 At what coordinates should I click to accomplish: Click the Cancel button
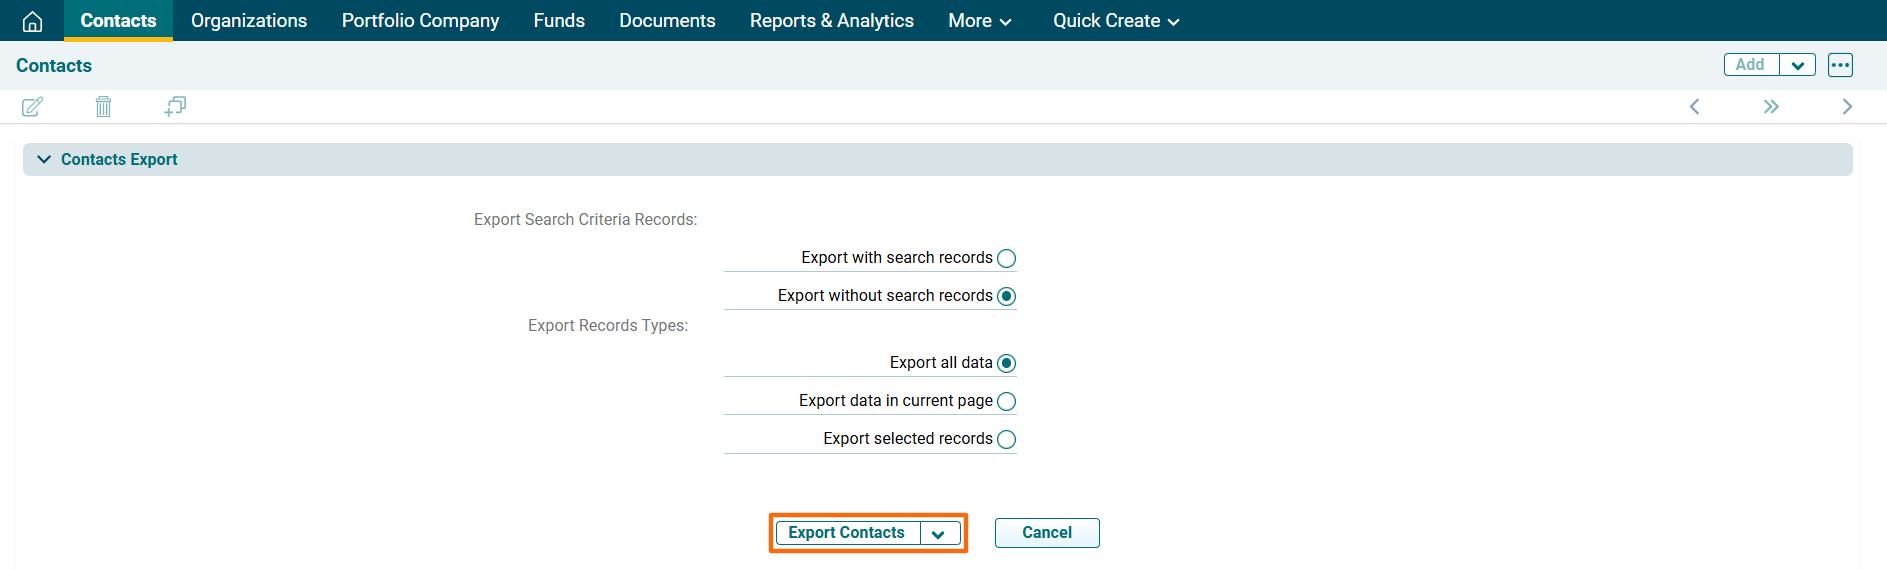click(x=1046, y=533)
